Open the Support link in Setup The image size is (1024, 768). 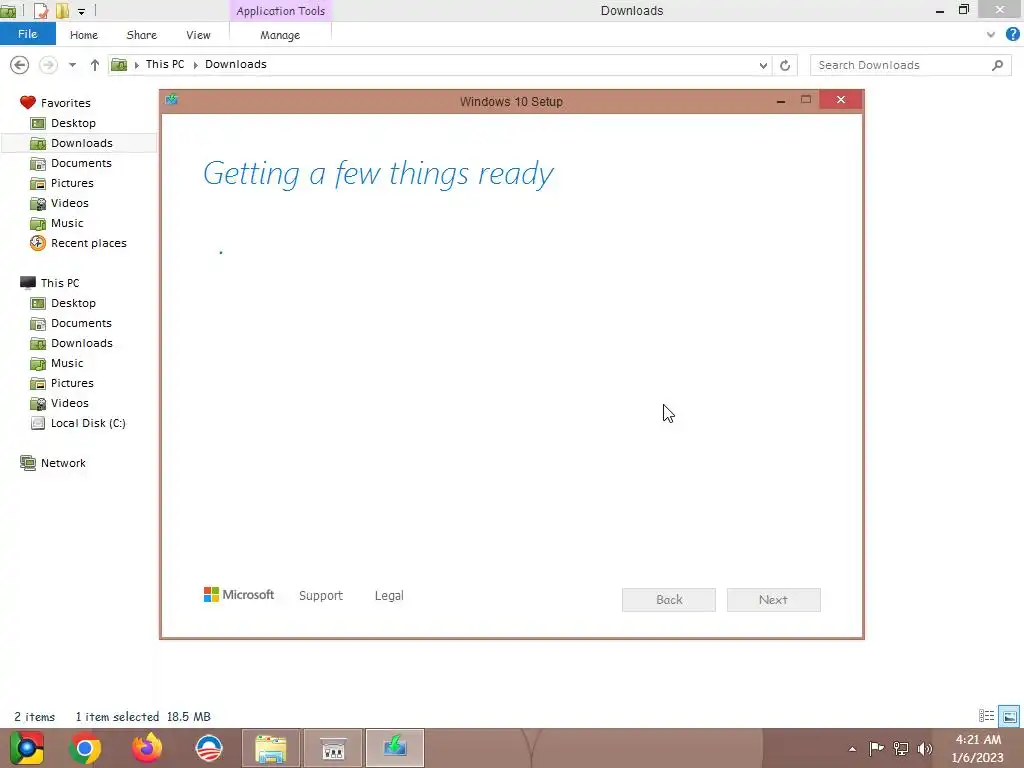click(x=321, y=596)
